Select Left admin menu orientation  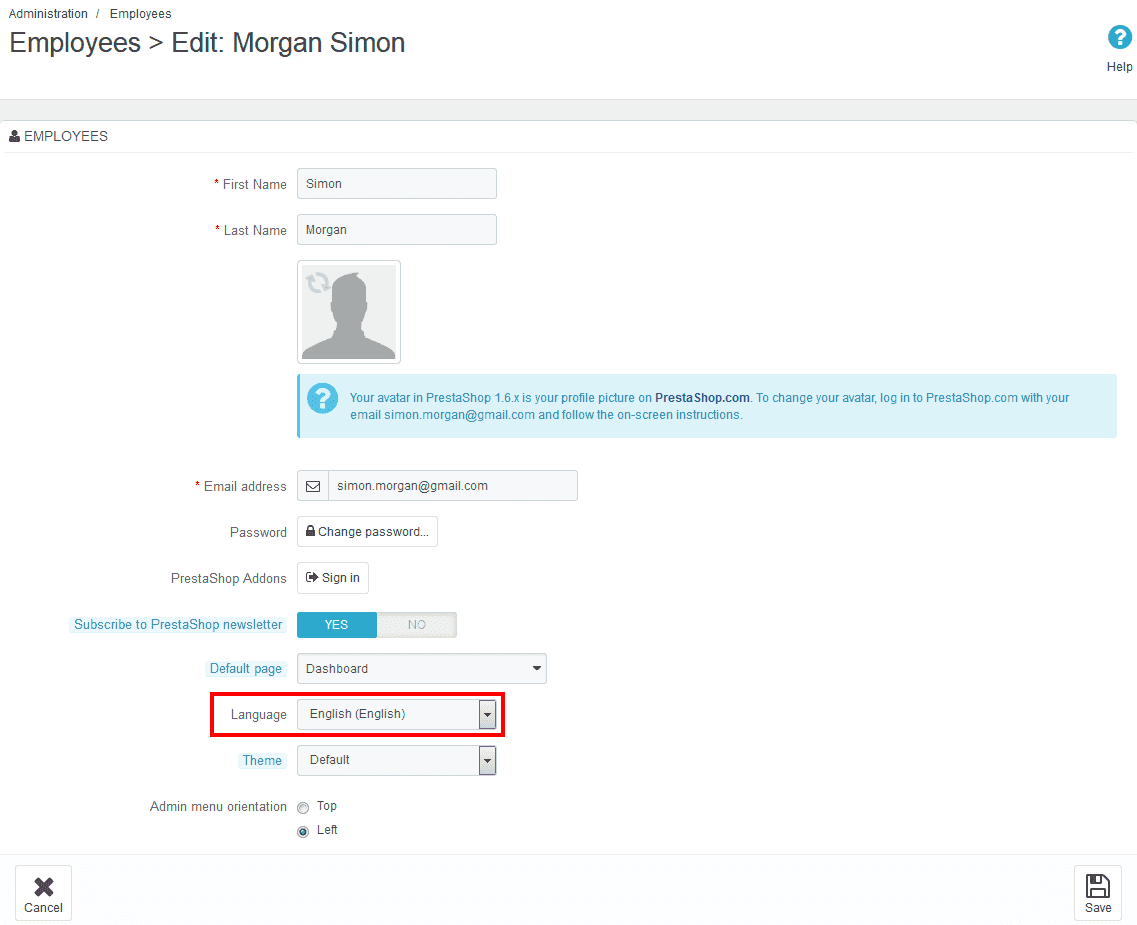tap(303, 831)
